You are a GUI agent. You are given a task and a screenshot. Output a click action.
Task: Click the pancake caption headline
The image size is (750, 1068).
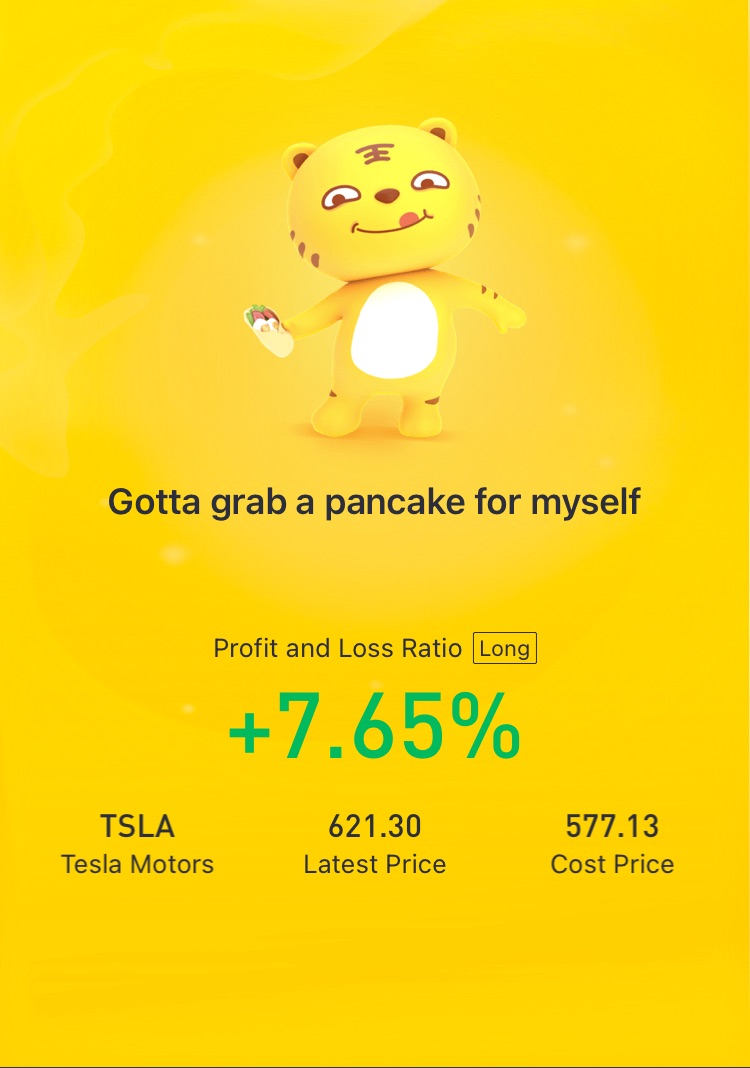click(375, 503)
